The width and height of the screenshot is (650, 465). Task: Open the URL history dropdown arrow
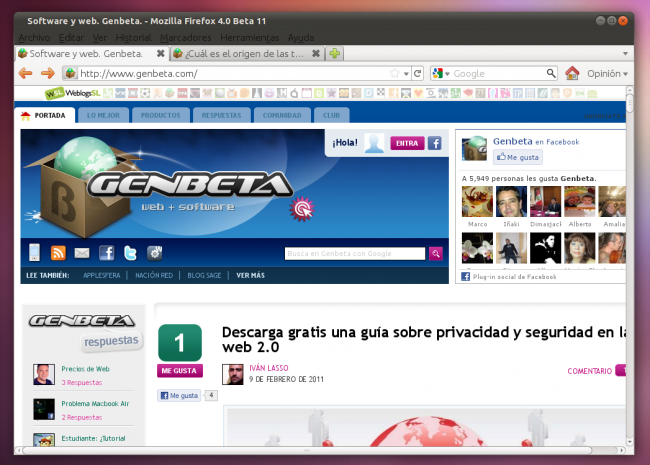pos(406,74)
